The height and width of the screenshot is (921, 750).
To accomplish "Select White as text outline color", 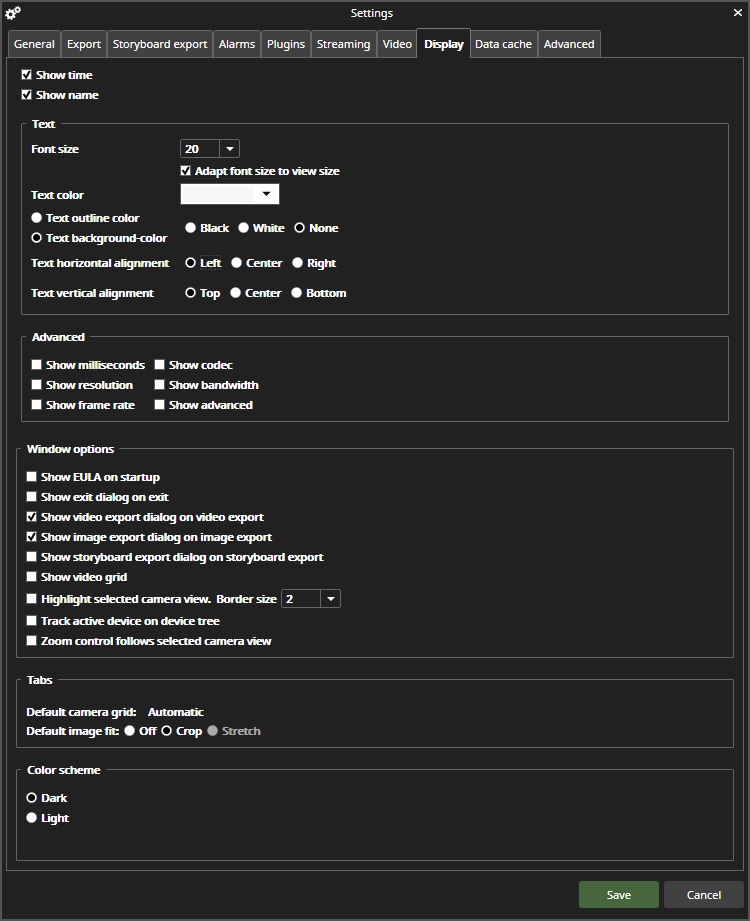I will (x=242, y=227).
